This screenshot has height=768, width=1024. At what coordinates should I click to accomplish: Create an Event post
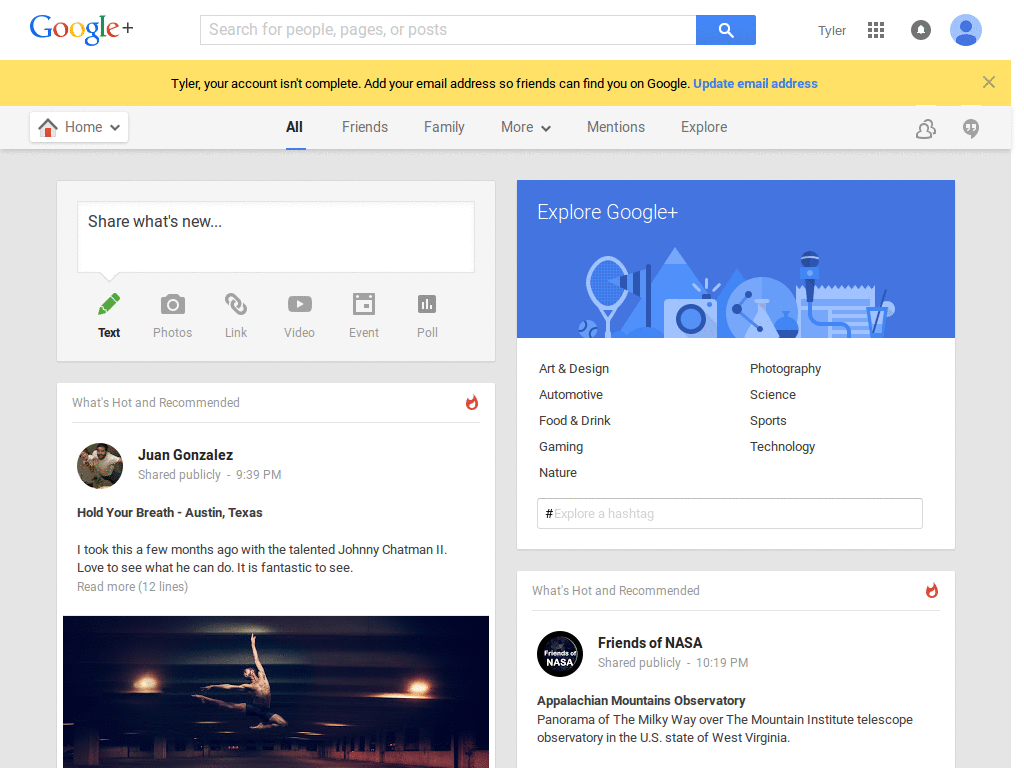pos(364,316)
